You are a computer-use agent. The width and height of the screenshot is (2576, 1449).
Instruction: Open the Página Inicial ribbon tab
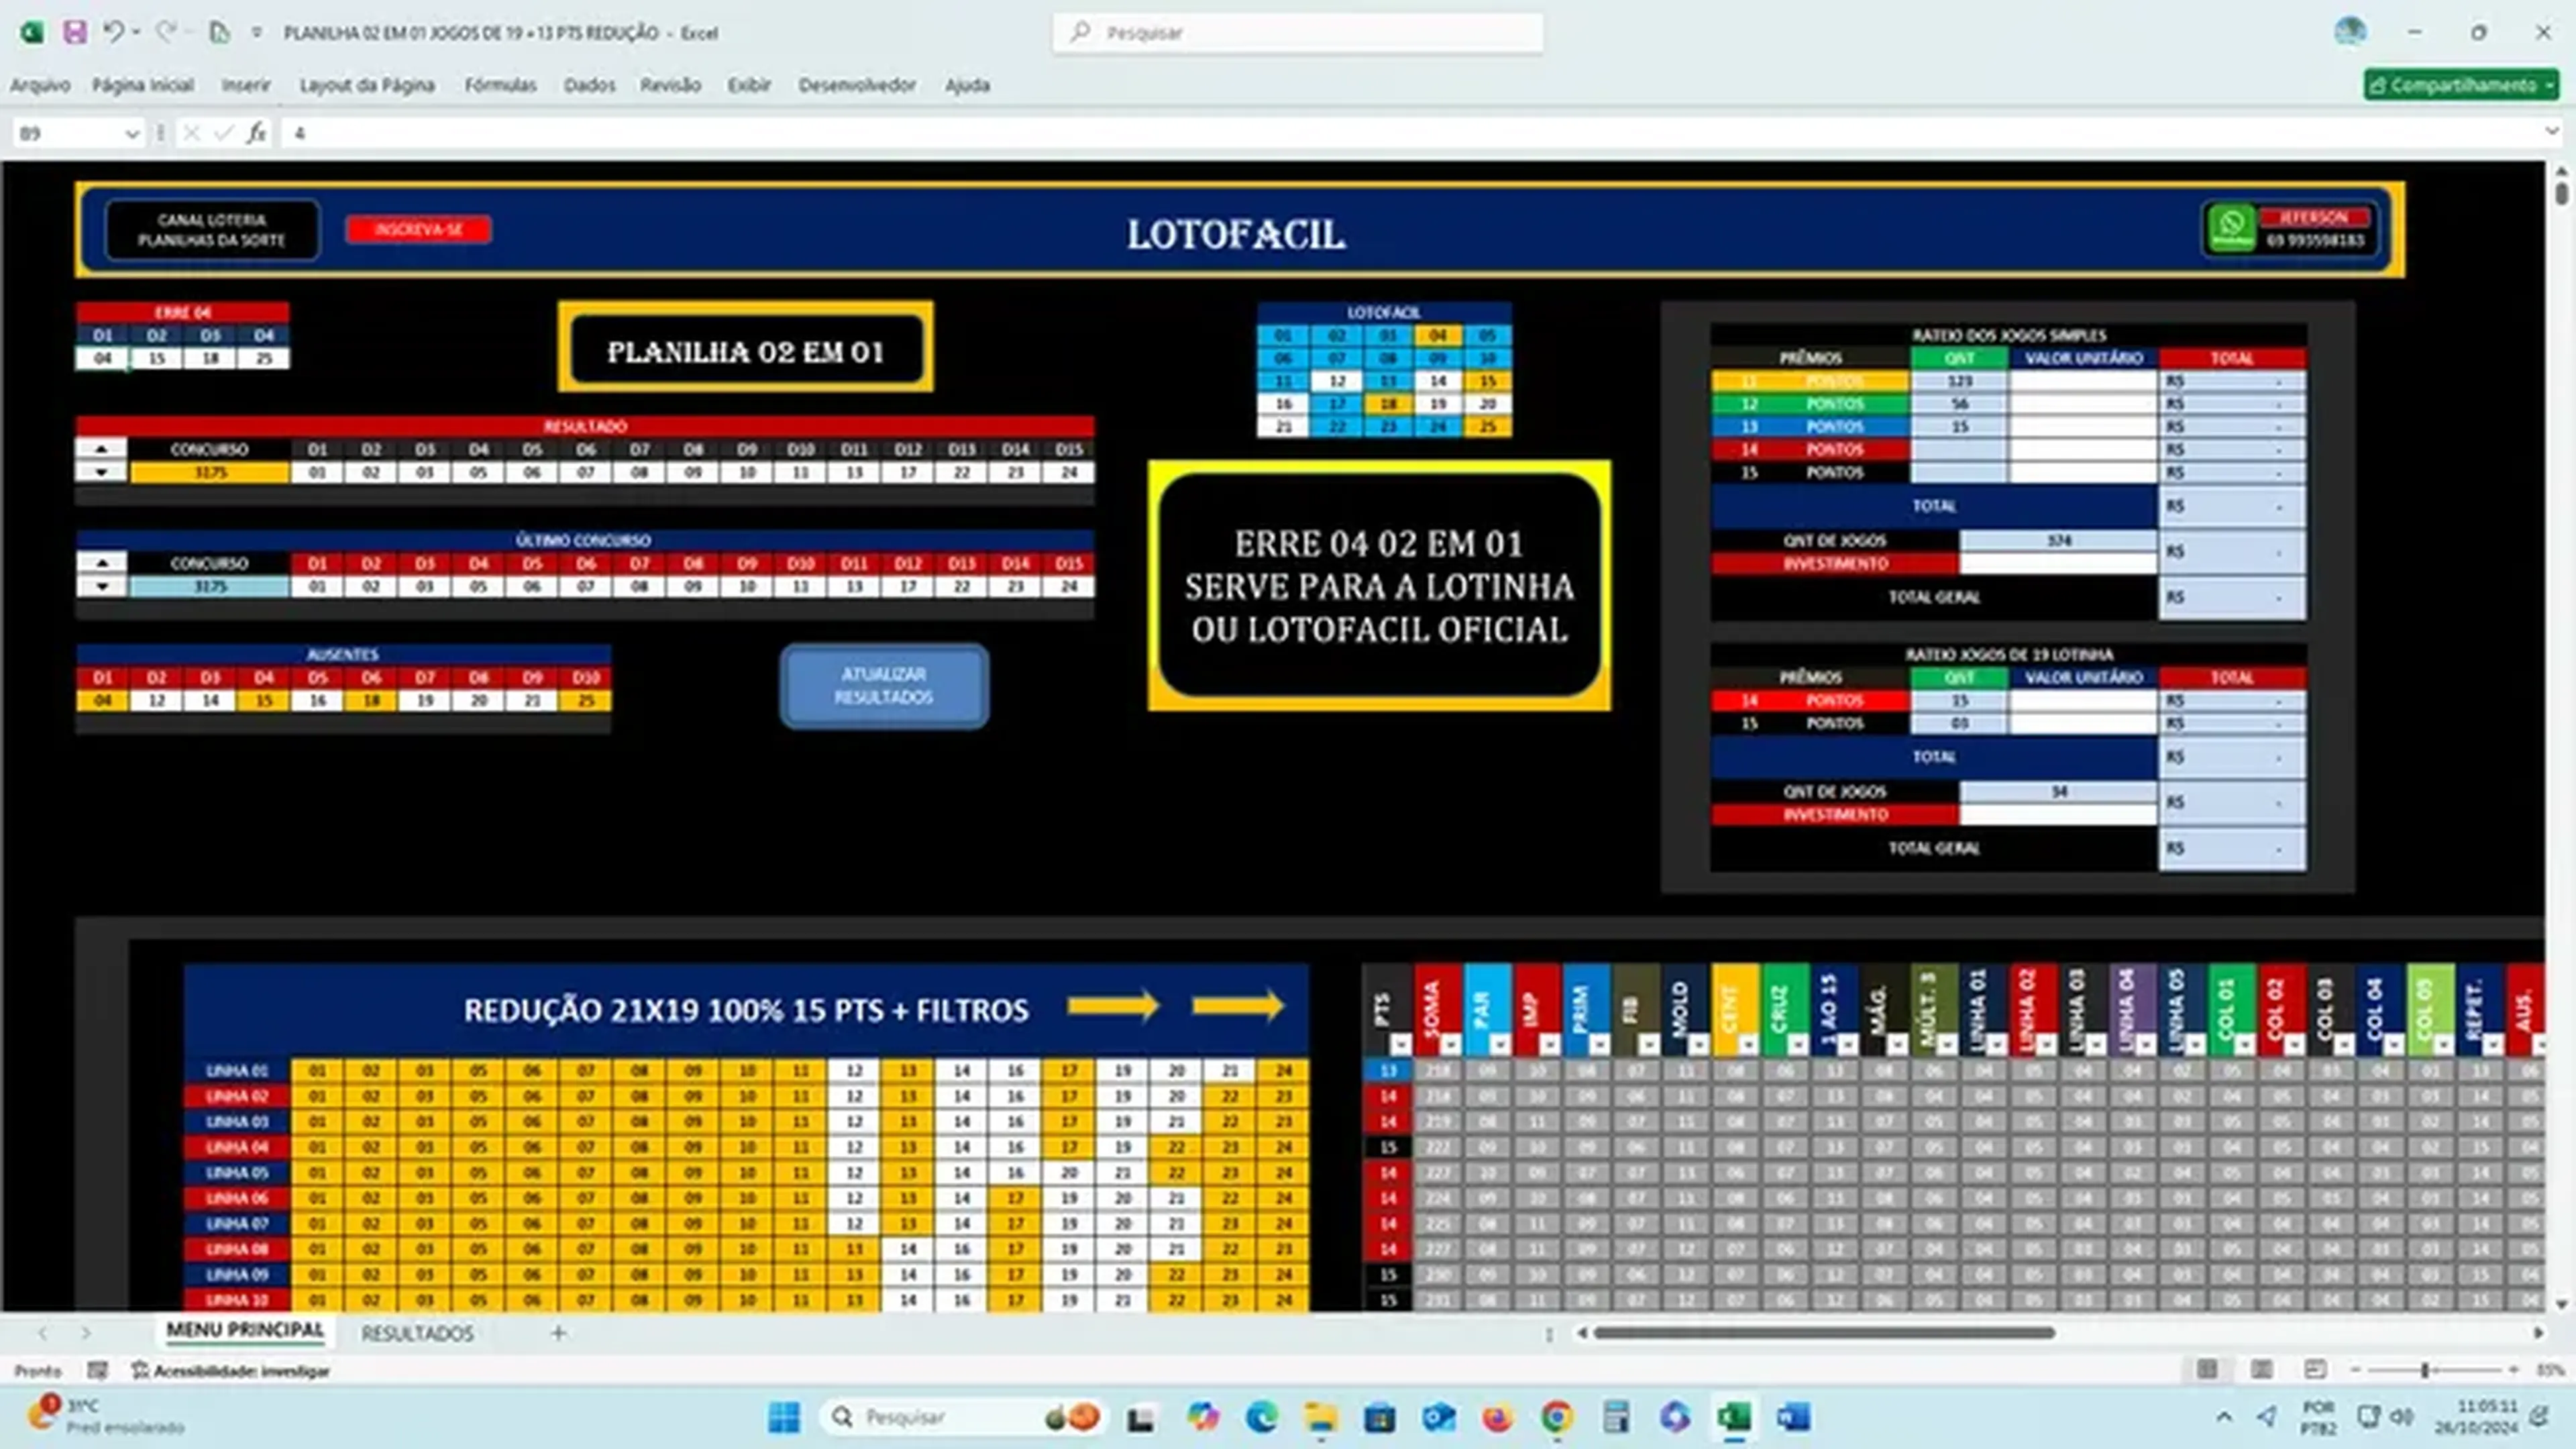click(143, 85)
